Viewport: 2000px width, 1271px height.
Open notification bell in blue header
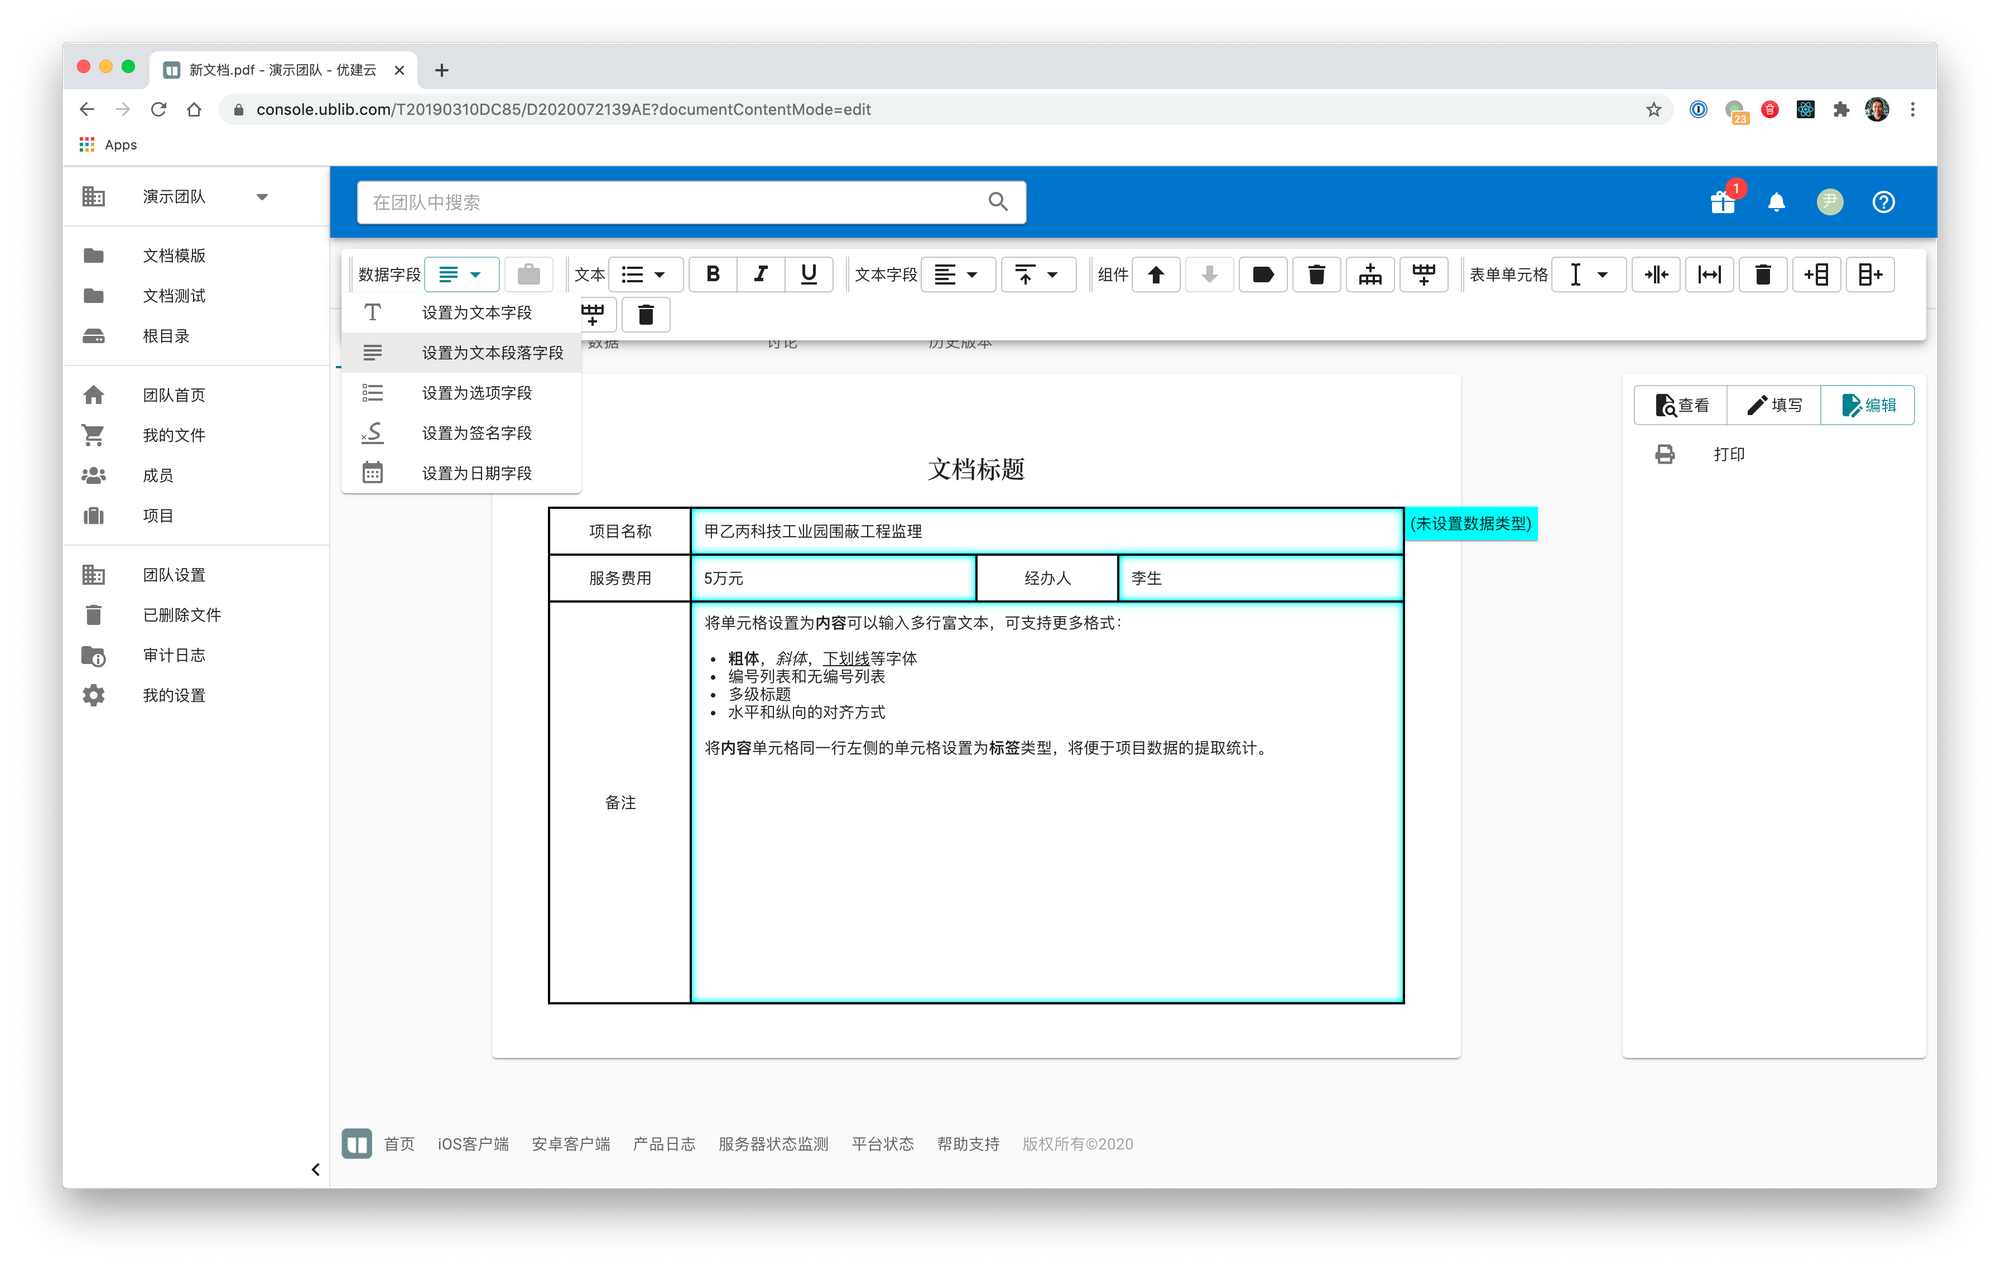pyautogui.click(x=1776, y=202)
